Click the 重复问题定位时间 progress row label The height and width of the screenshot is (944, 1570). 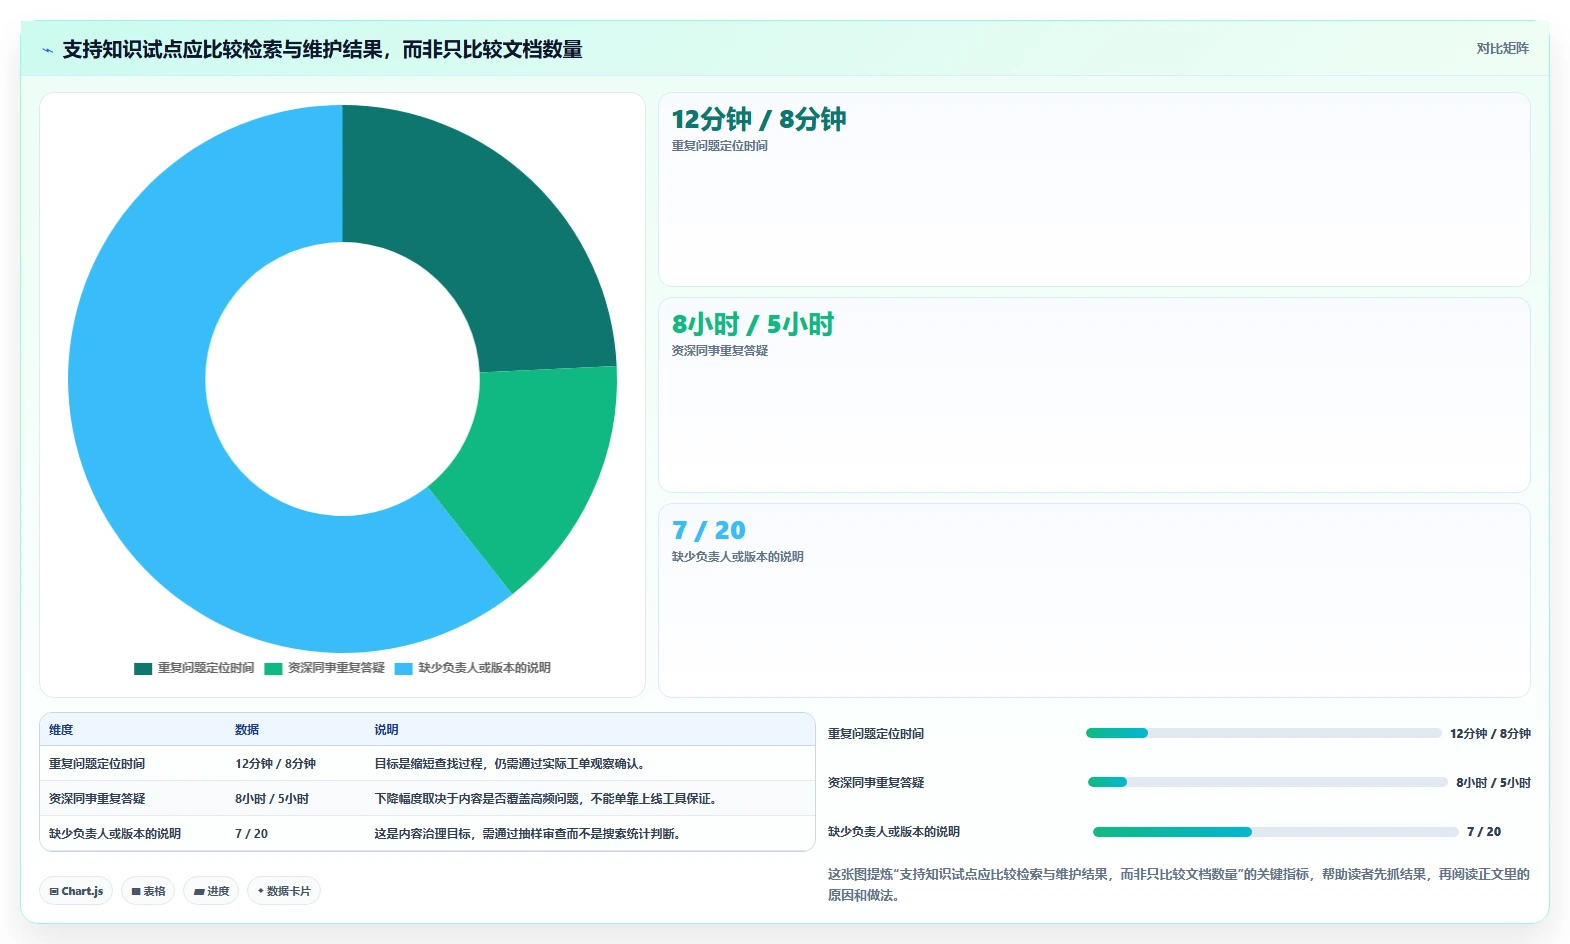(876, 734)
